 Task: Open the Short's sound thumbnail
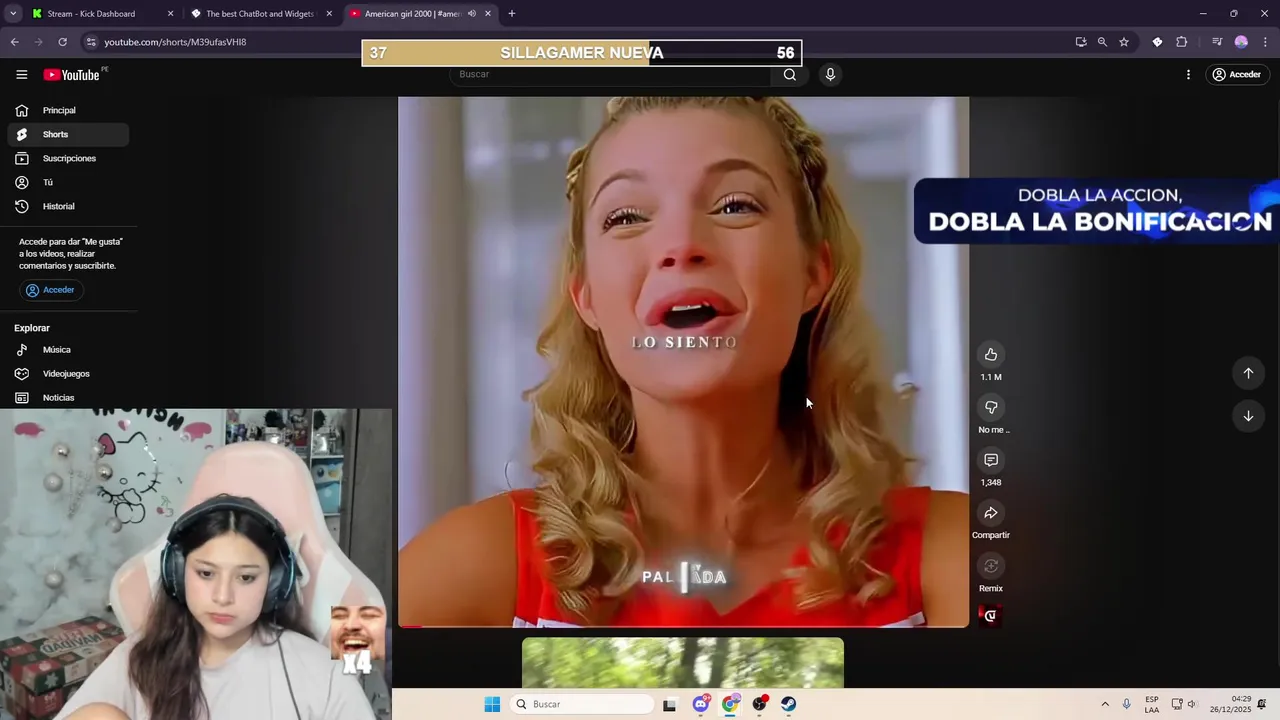coord(990,615)
